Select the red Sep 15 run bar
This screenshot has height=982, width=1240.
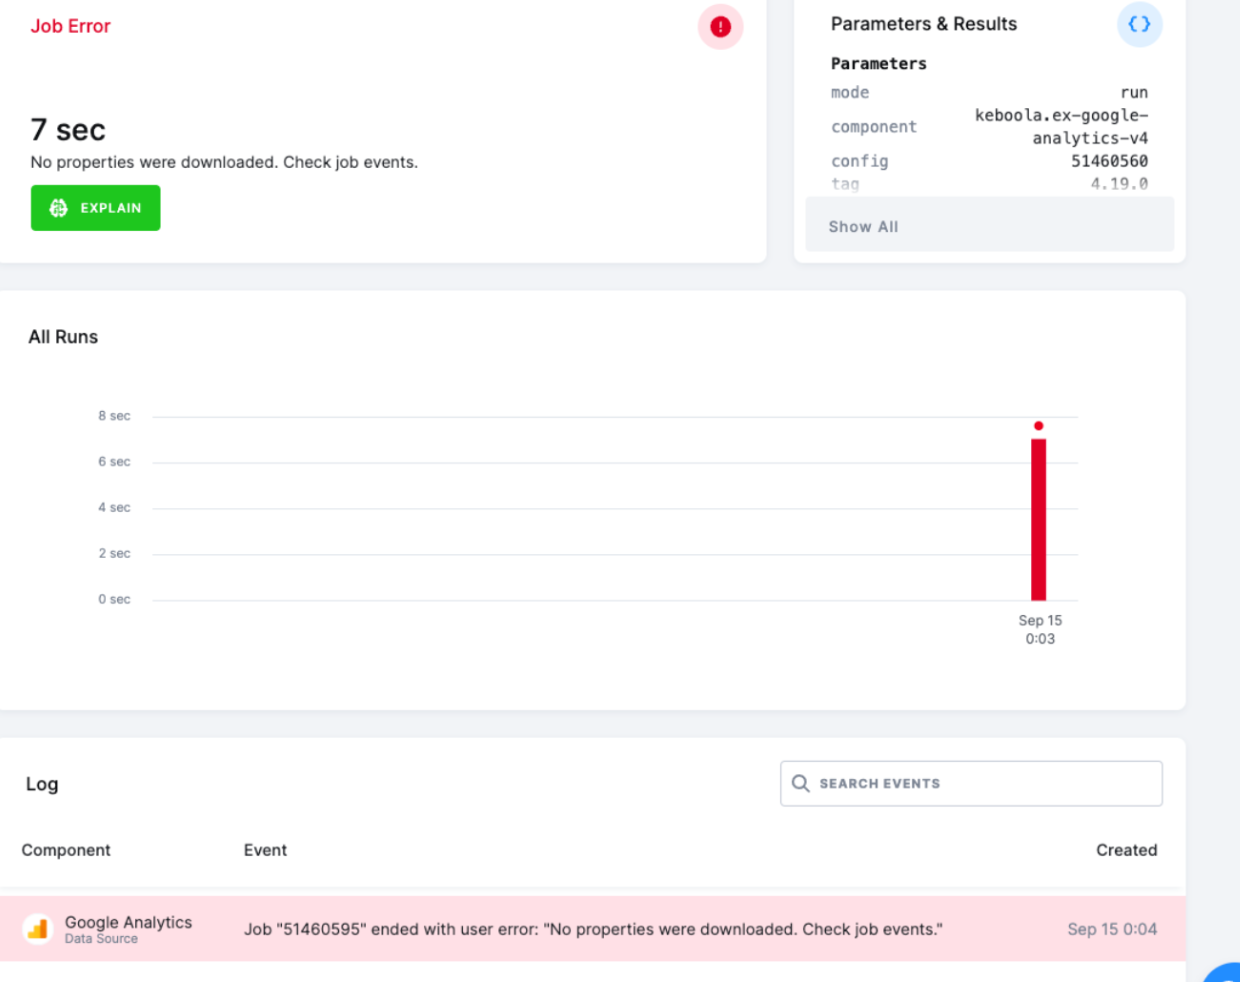coord(1038,519)
